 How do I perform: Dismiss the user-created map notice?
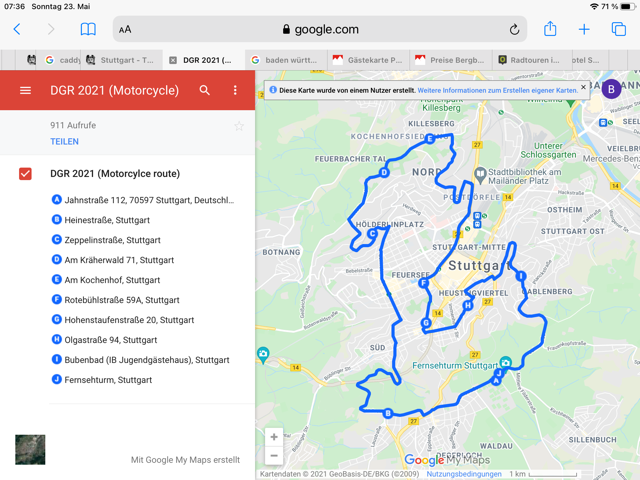point(583,87)
